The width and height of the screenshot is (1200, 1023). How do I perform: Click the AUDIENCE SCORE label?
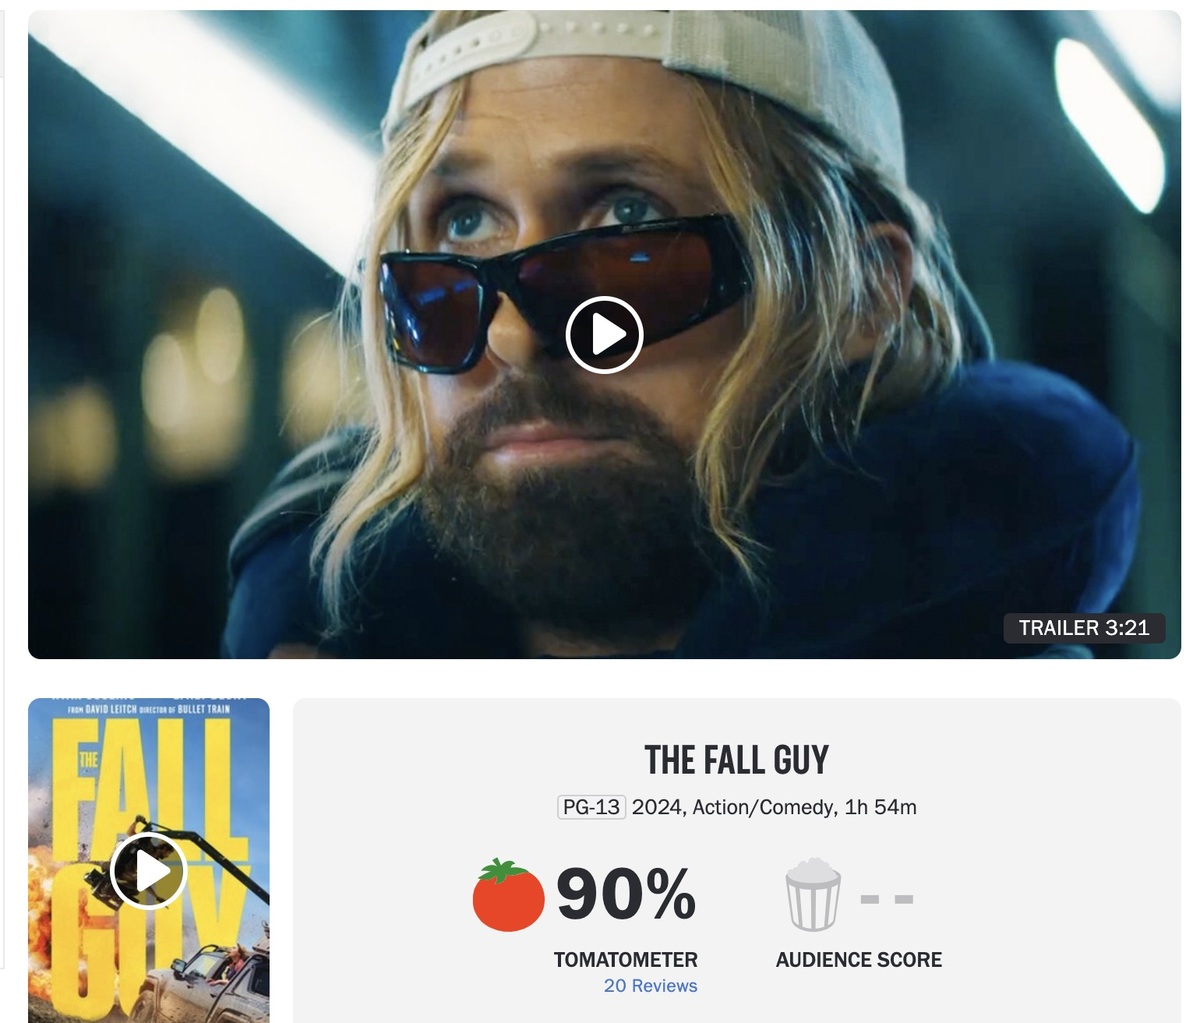point(859,960)
